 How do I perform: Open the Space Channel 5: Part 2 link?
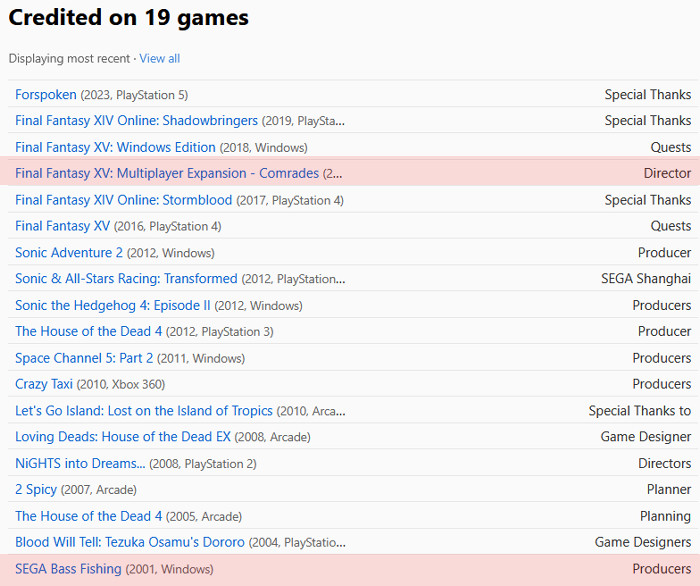pyautogui.click(x=84, y=358)
